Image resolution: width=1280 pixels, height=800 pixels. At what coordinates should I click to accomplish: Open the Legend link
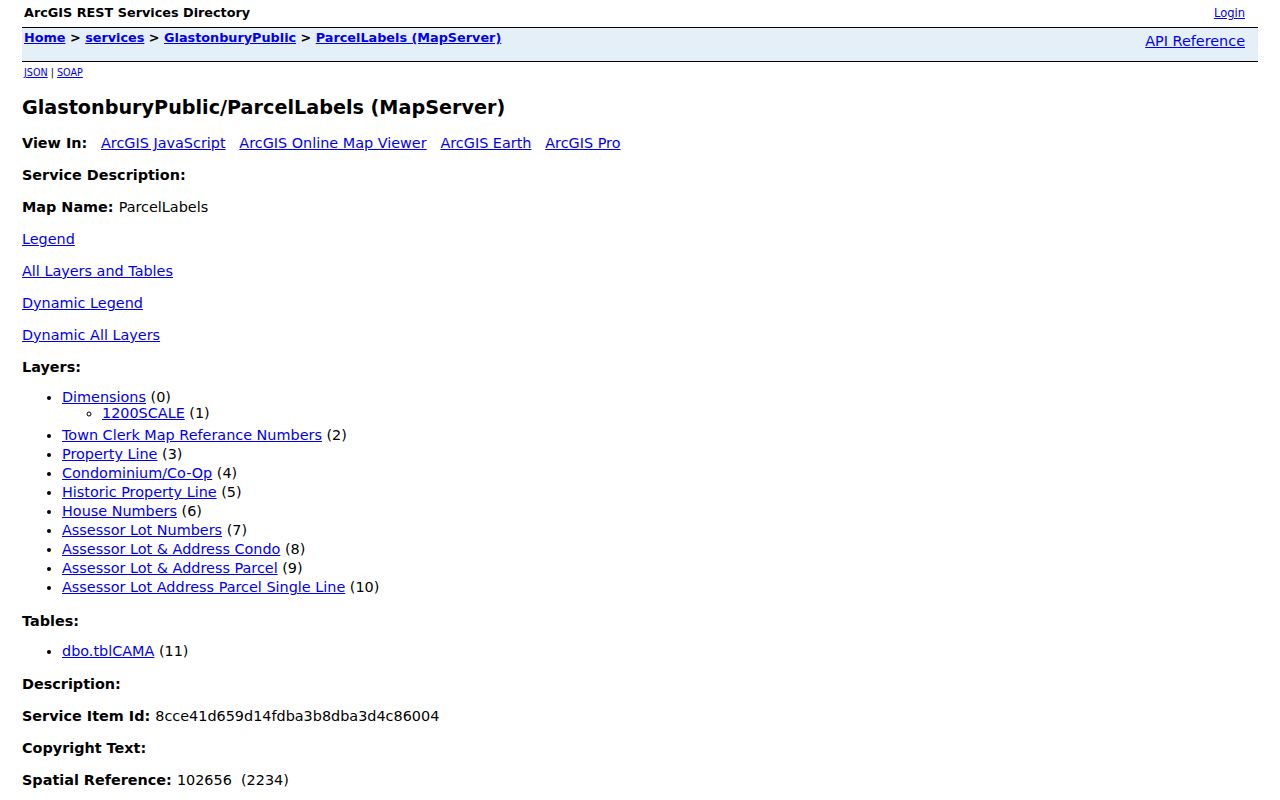[48, 239]
